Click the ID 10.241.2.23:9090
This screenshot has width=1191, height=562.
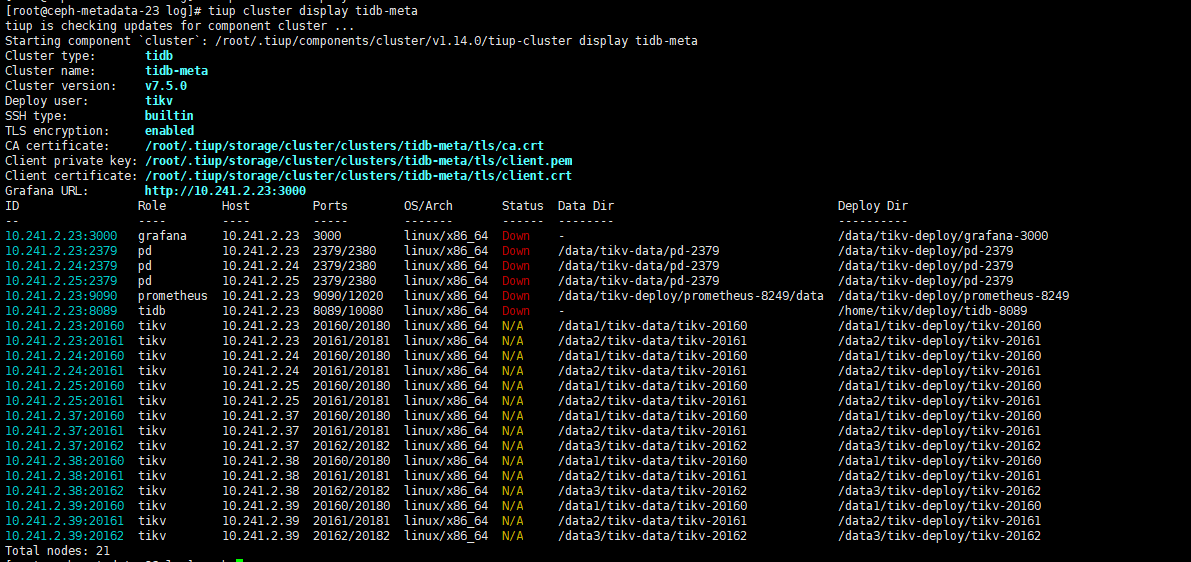pyautogui.click(x=61, y=295)
